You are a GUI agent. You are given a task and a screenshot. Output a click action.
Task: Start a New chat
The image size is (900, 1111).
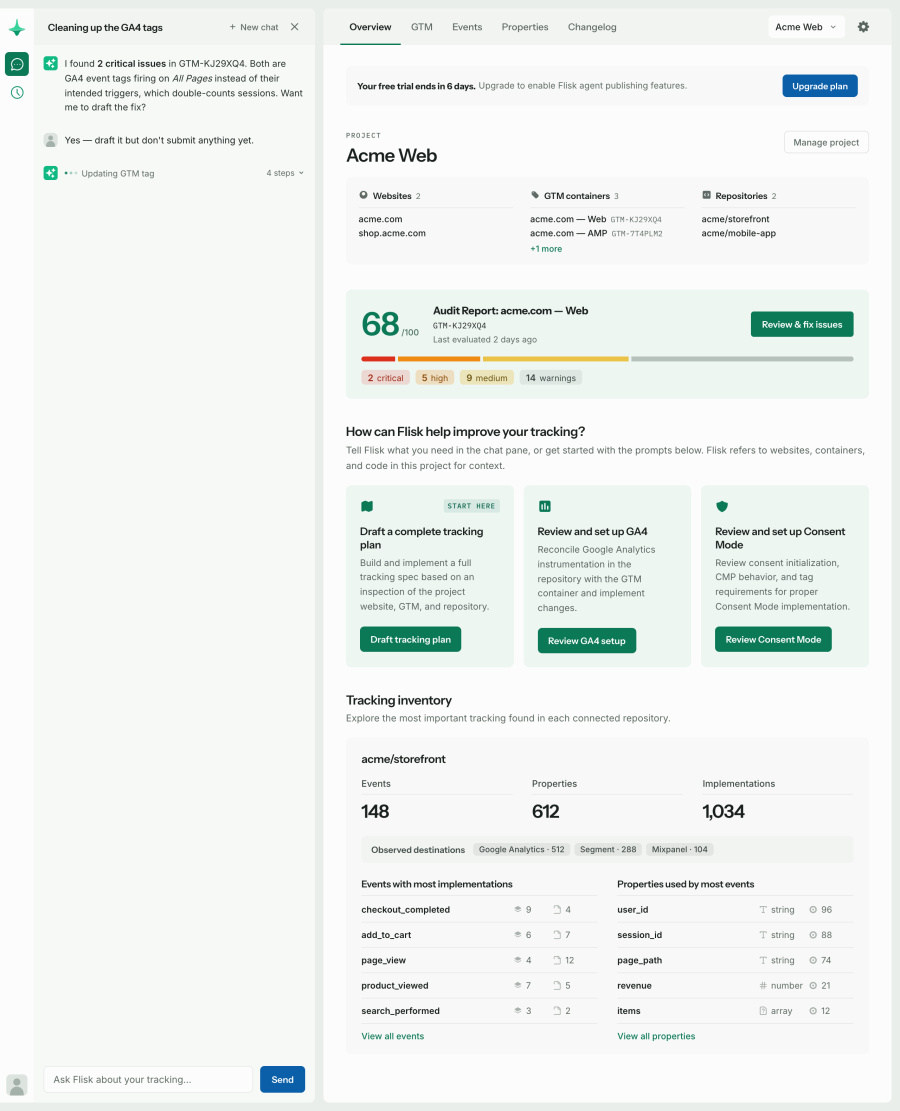[x=254, y=27]
